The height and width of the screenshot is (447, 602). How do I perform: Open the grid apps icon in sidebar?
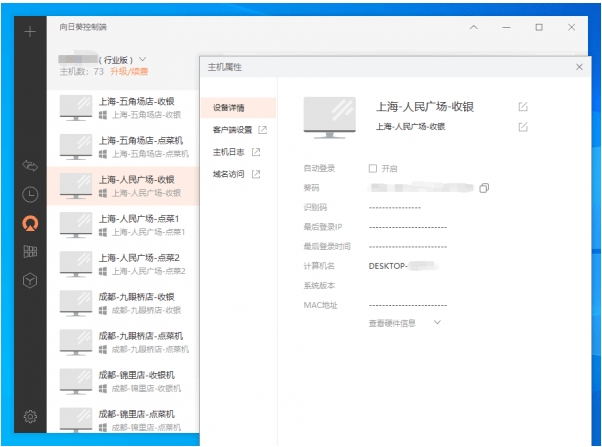tap(30, 252)
